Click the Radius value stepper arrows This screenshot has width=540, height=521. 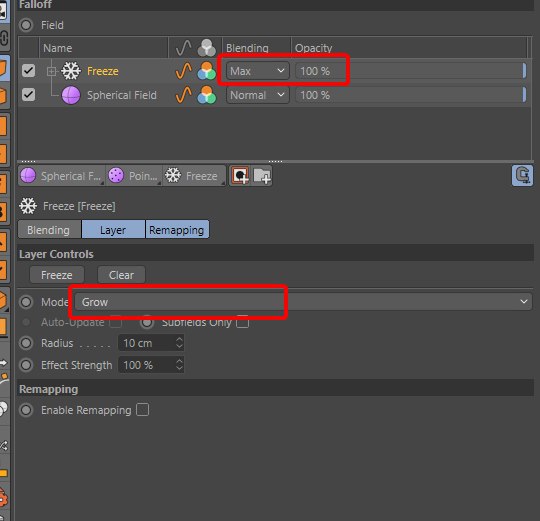(179, 343)
